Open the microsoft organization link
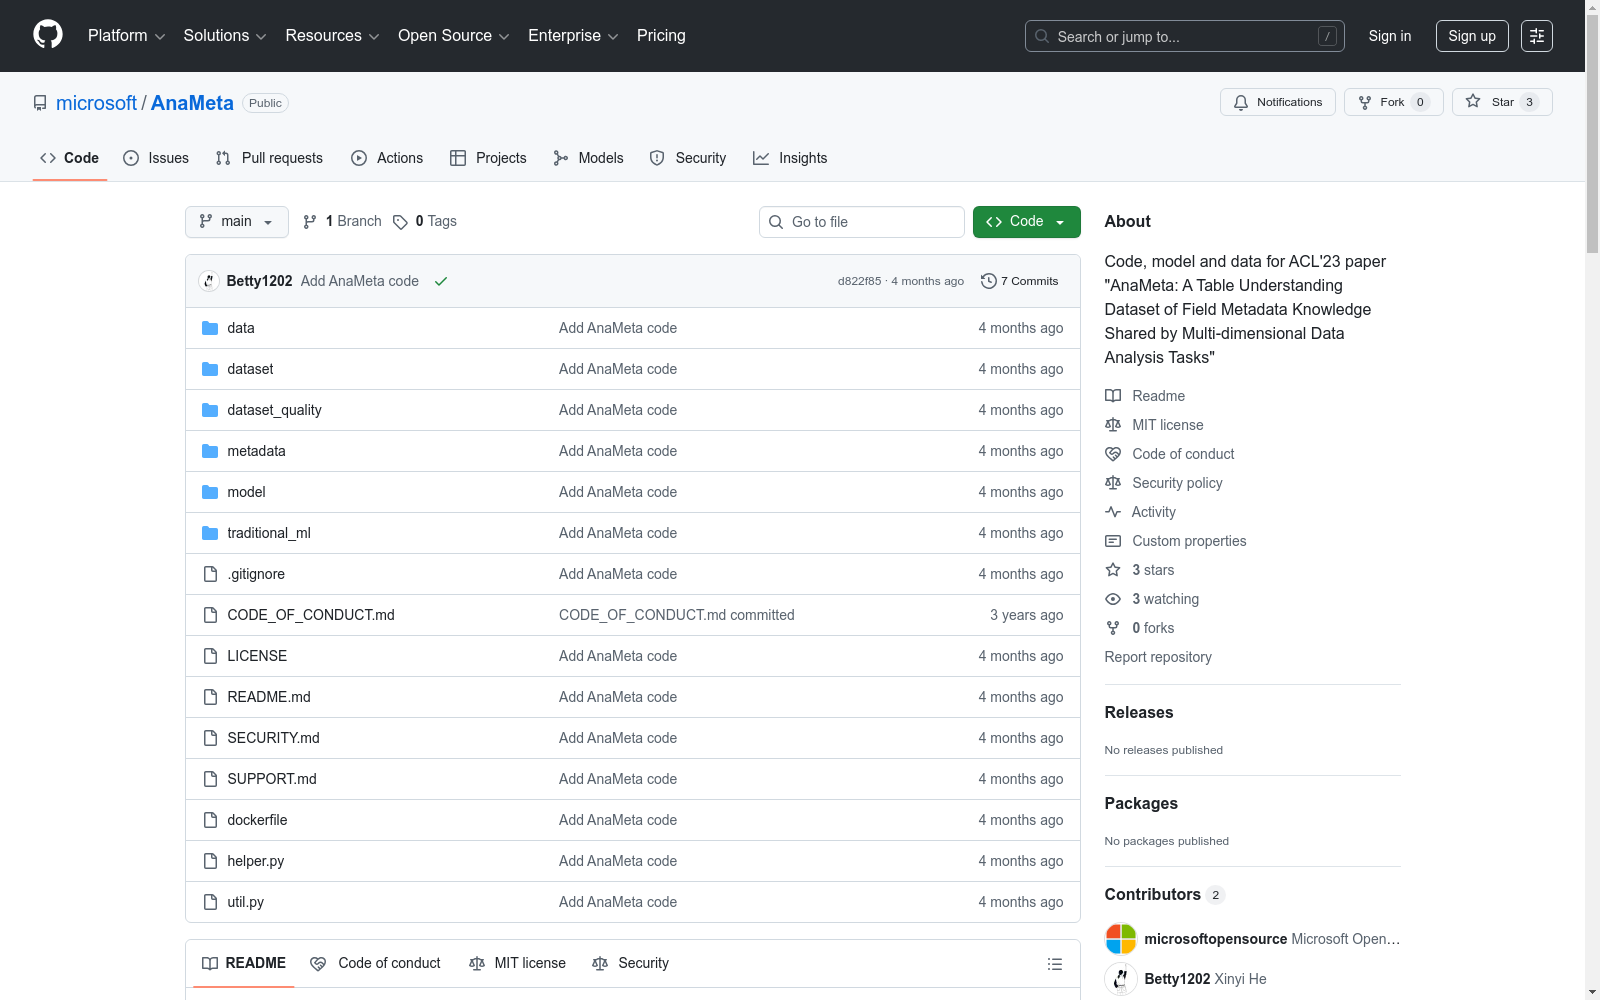 tap(96, 103)
